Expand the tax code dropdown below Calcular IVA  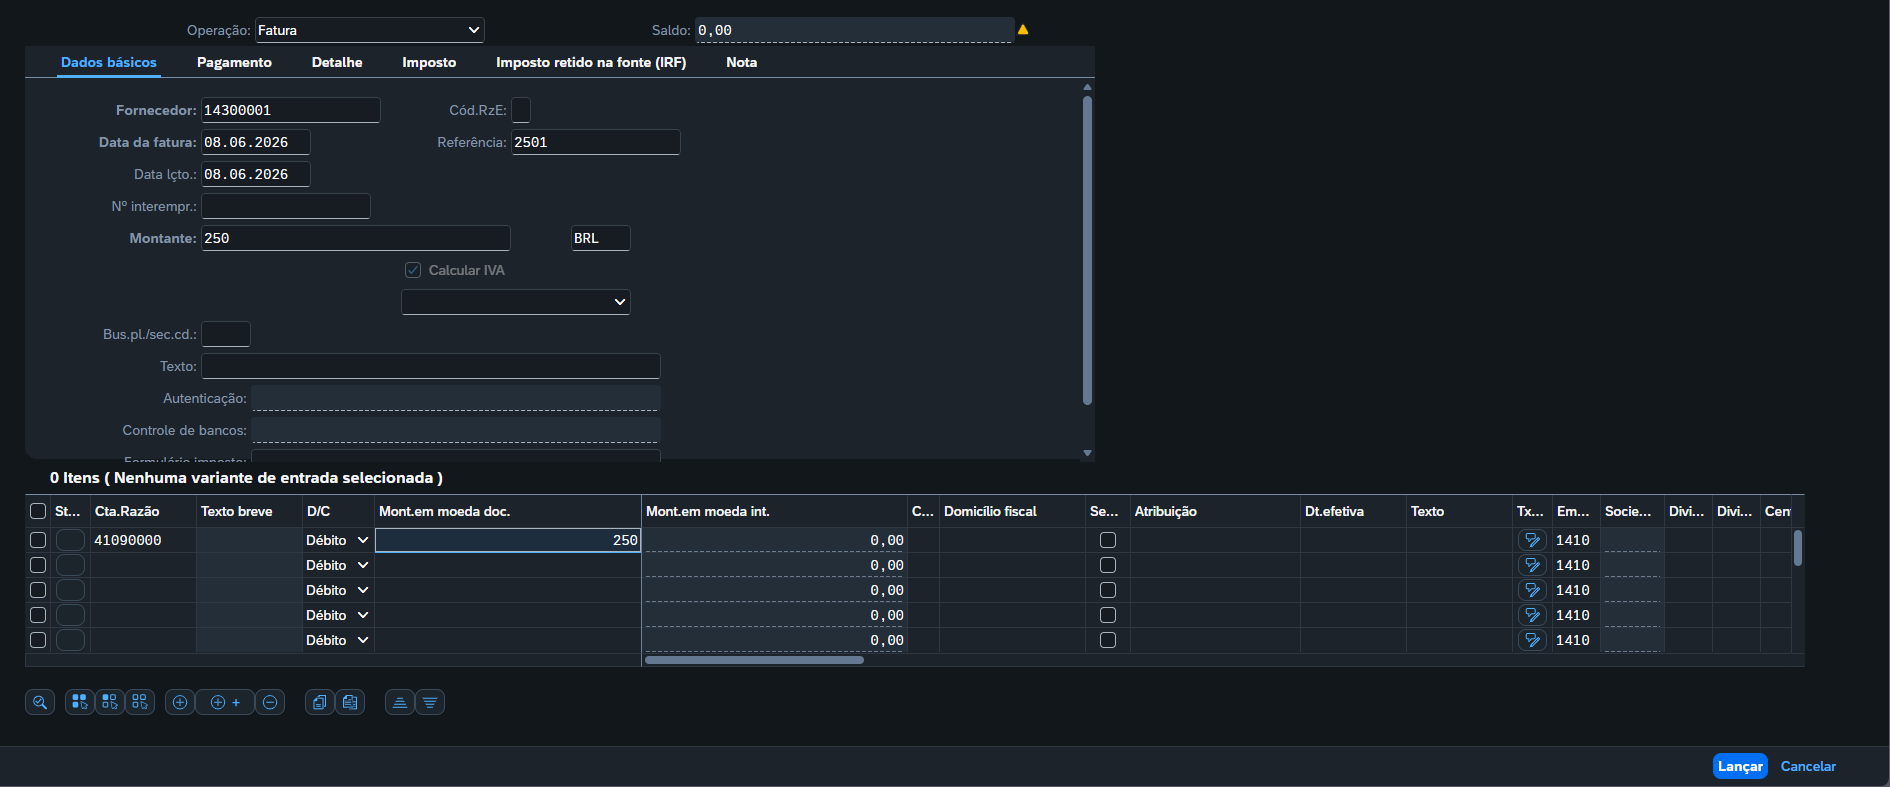[x=516, y=302]
